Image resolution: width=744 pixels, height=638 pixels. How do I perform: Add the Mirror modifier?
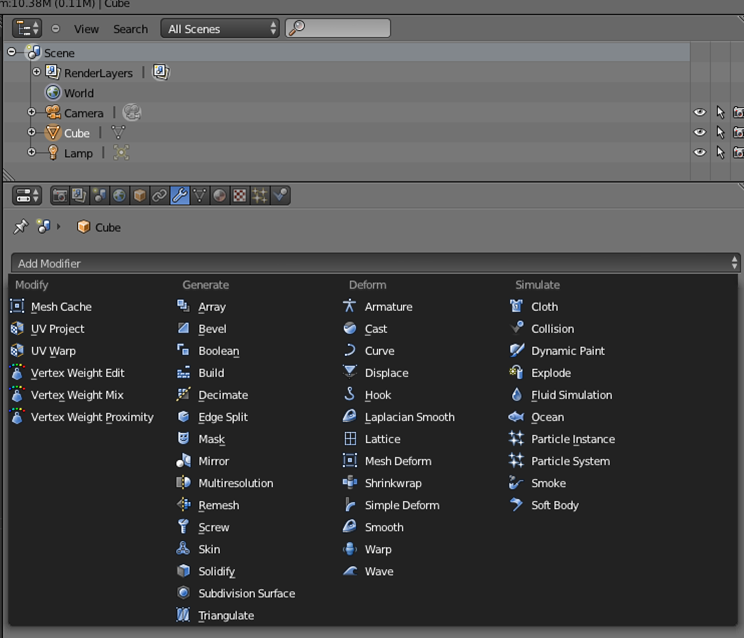point(213,461)
